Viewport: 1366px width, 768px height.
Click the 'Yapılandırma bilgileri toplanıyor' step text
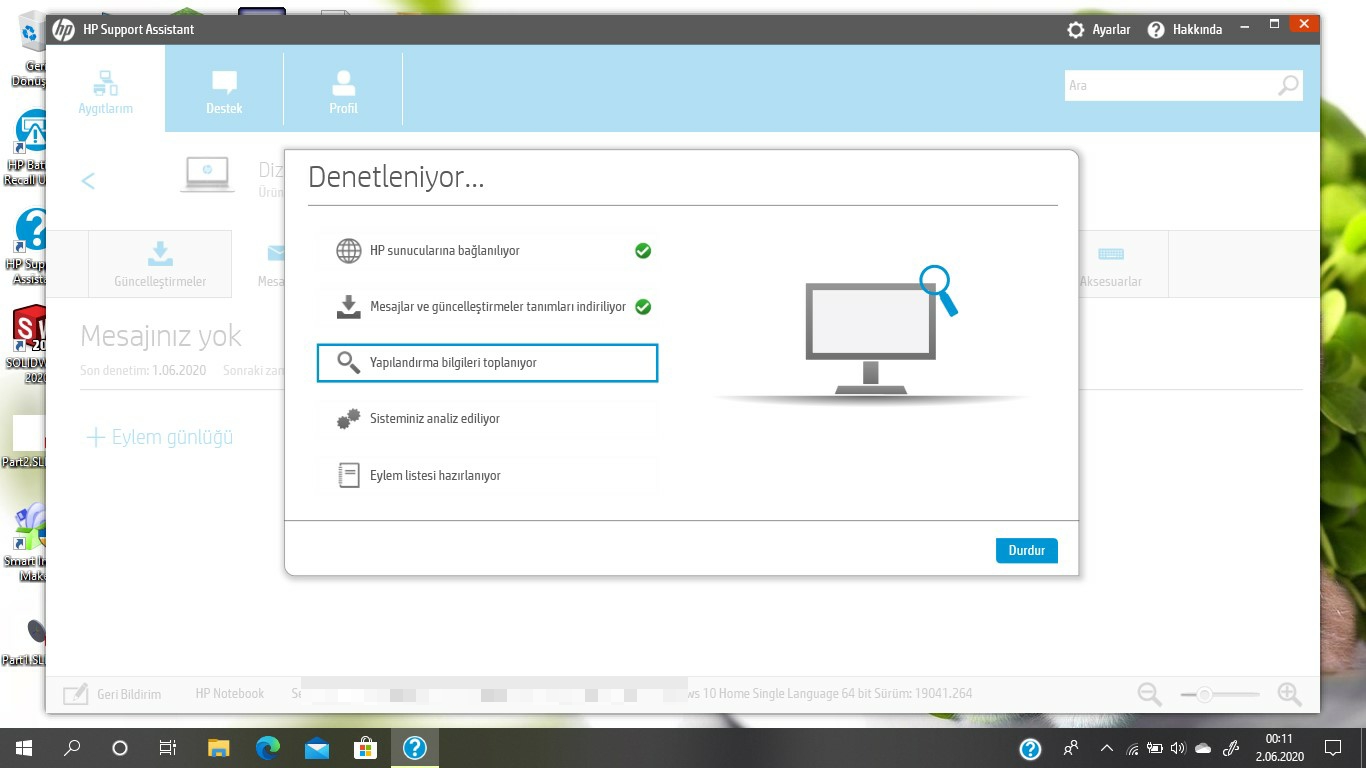click(453, 363)
